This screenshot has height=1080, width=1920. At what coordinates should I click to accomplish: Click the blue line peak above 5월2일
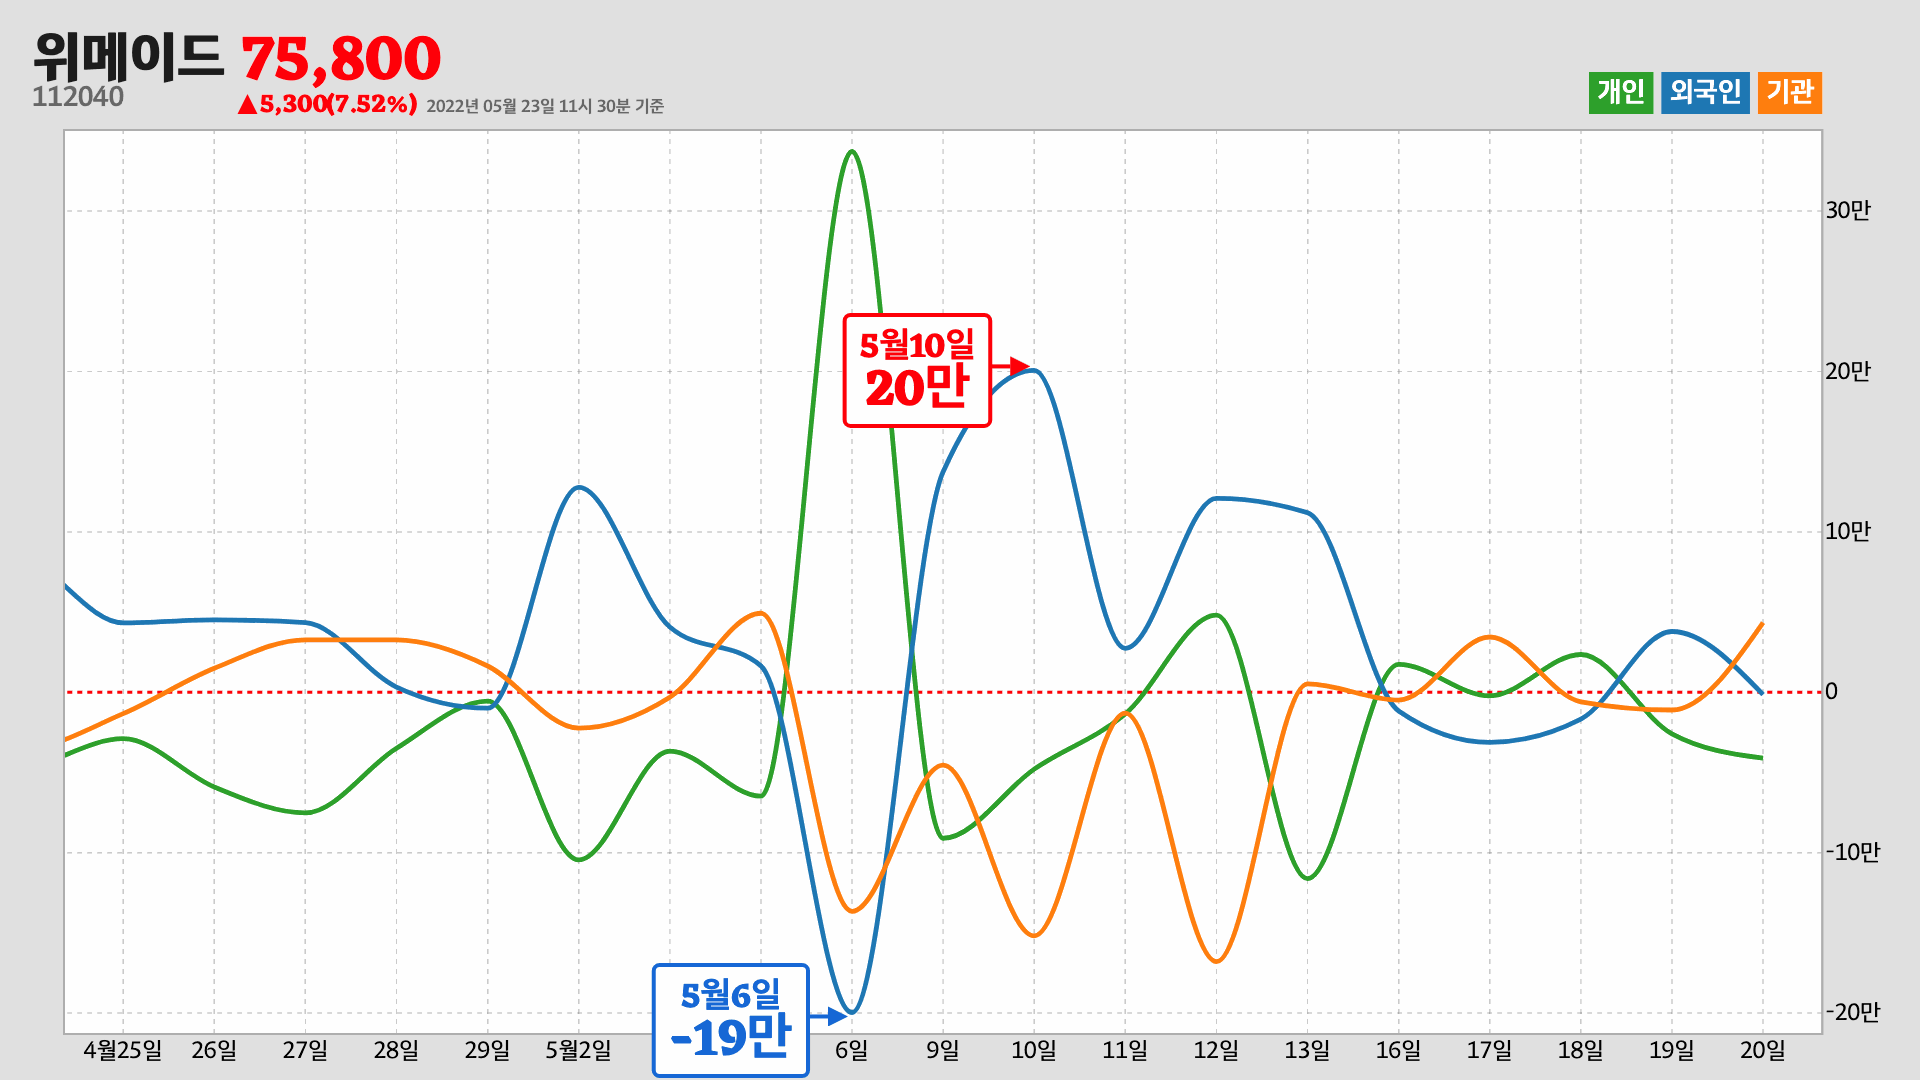point(579,488)
